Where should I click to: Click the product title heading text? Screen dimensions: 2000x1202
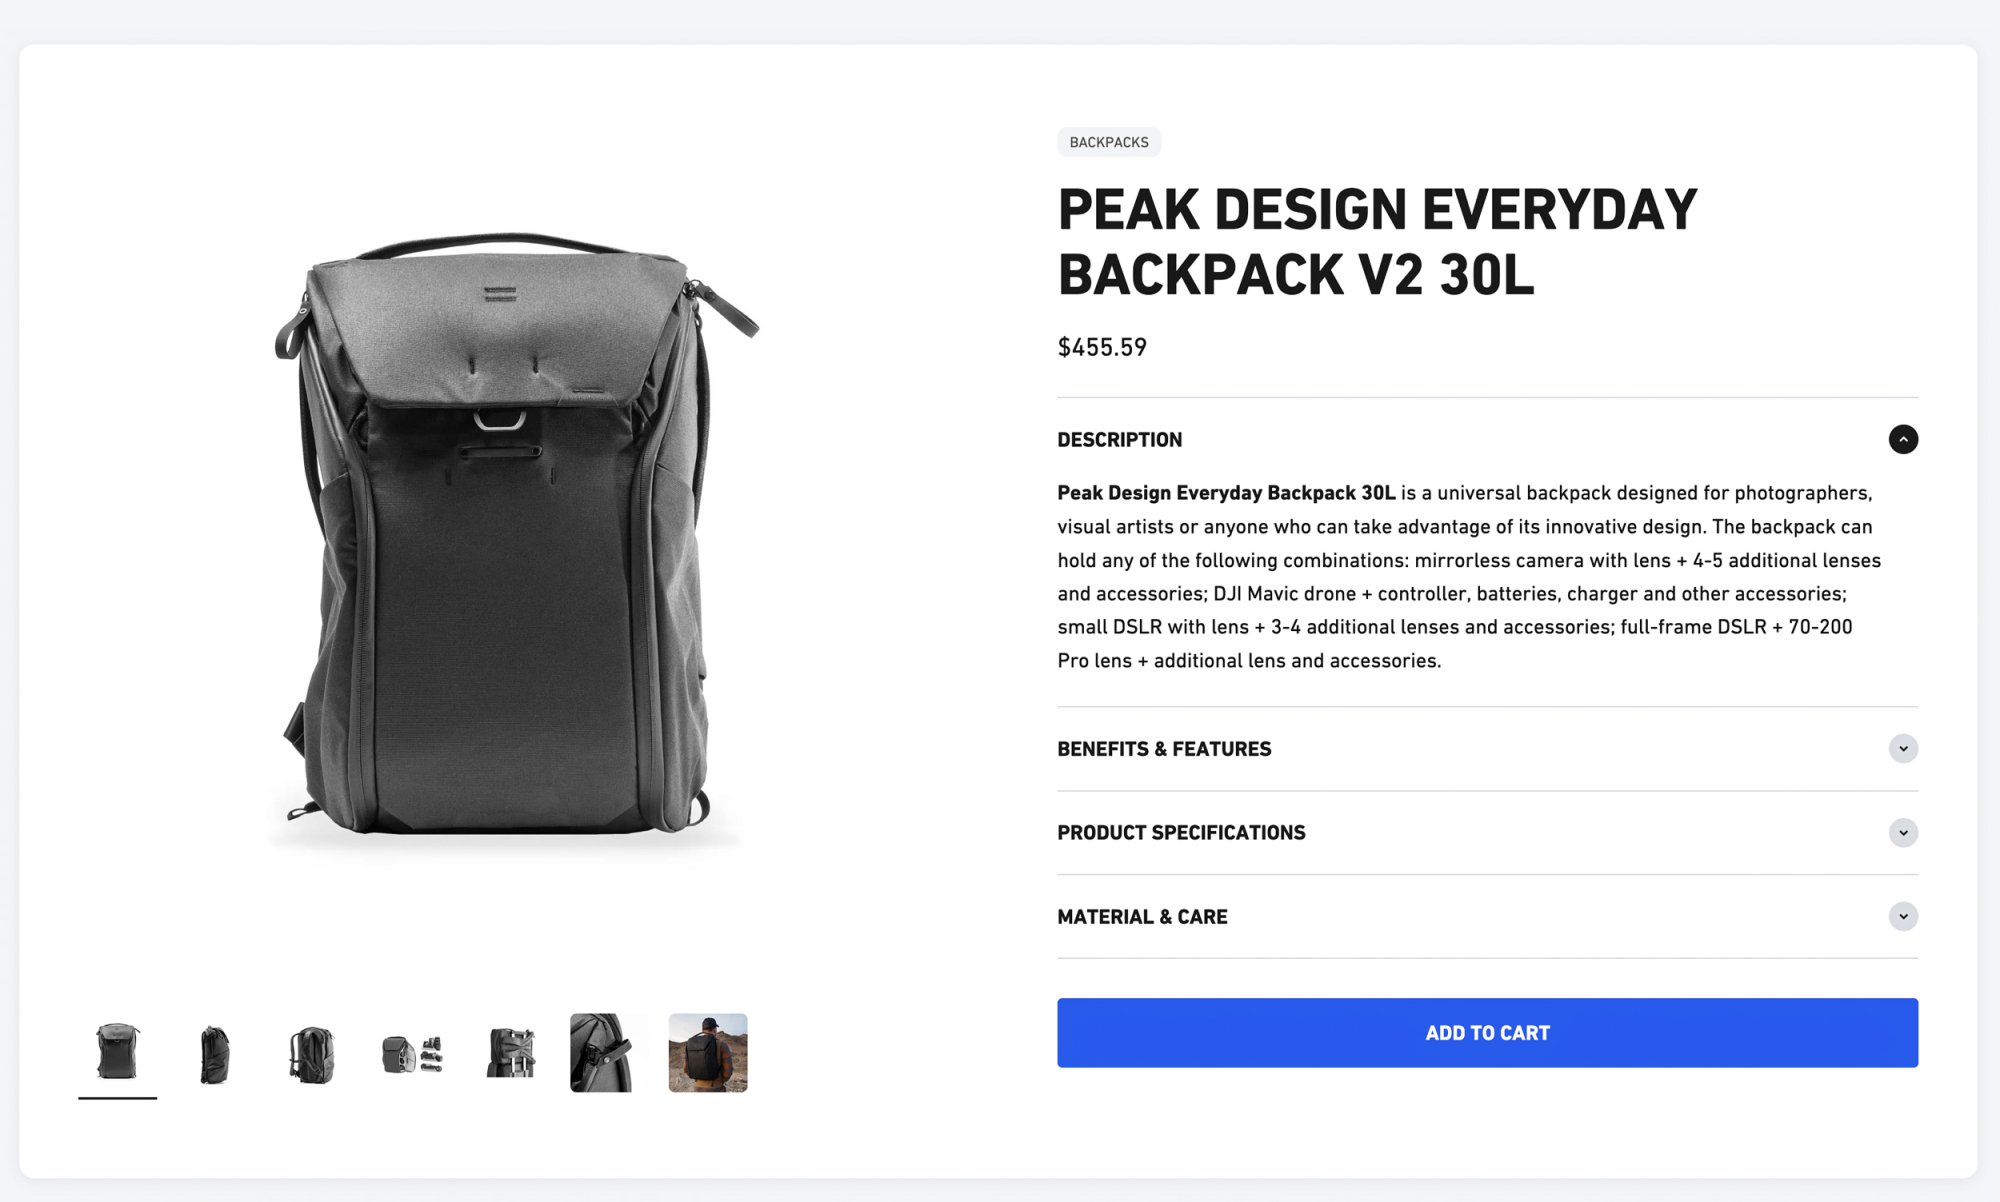tap(1377, 242)
